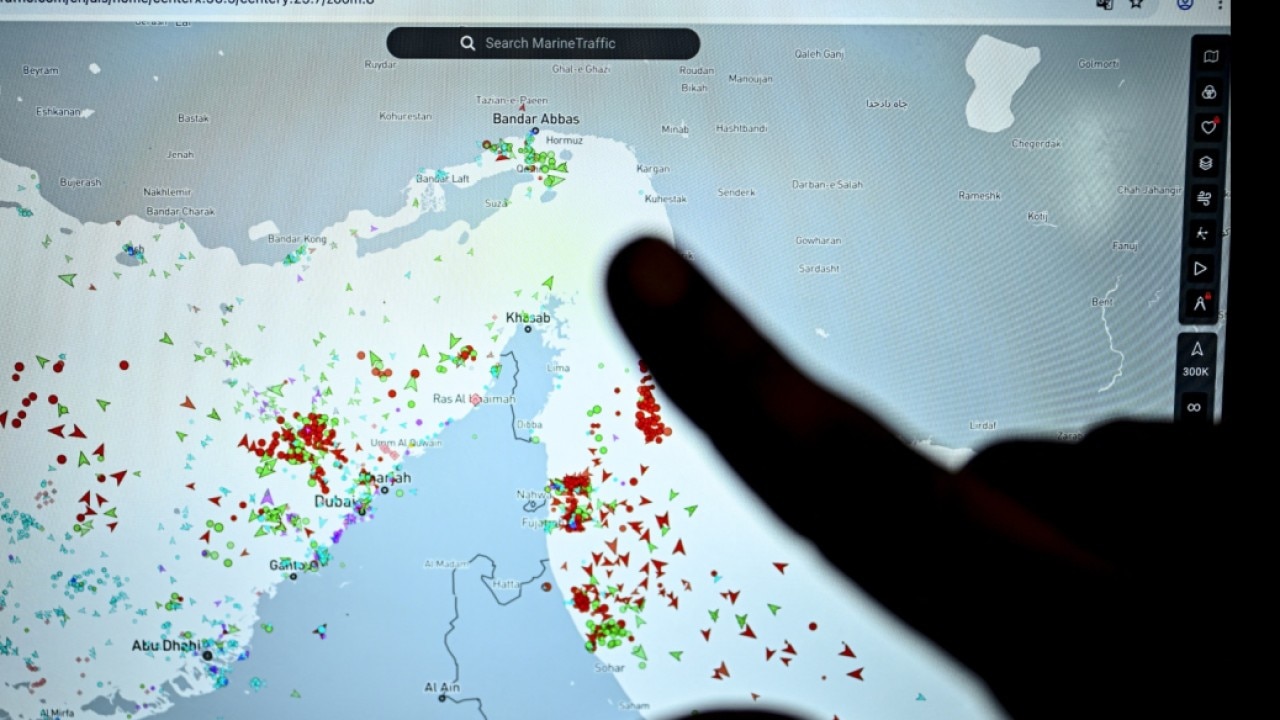Open the map type selector icon
The width and height of the screenshot is (1280, 720).
(x=1210, y=57)
